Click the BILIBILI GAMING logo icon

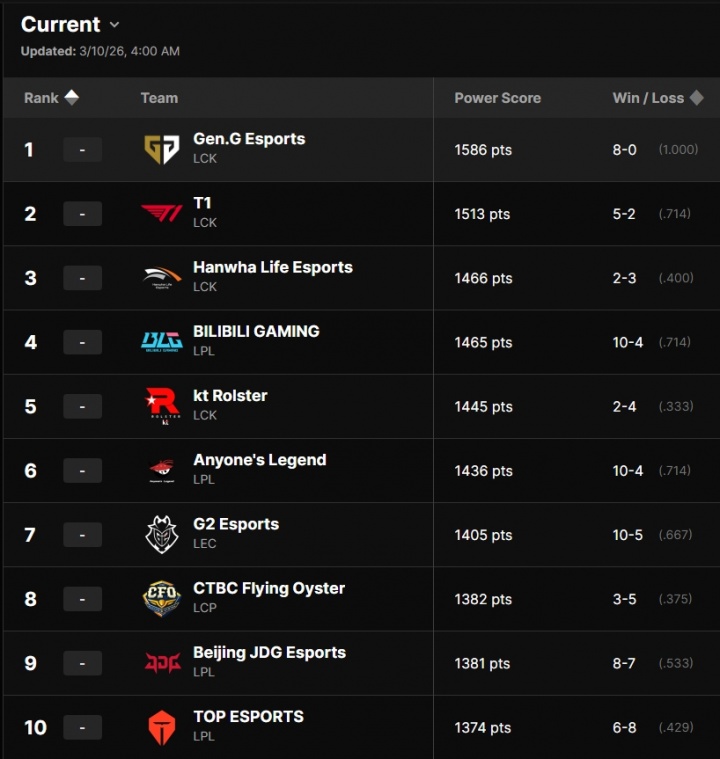coord(161,342)
